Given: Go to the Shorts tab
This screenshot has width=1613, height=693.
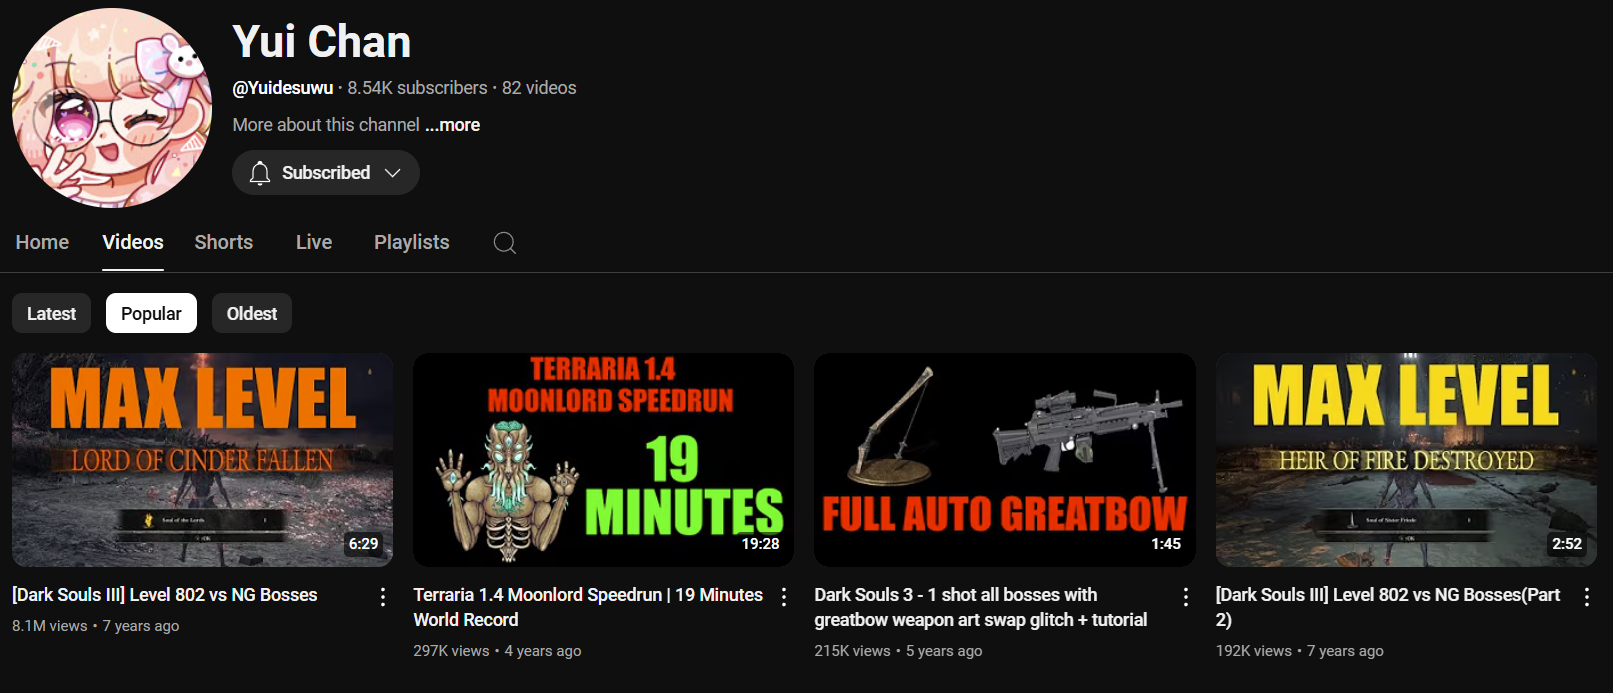Looking at the screenshot, I should (x=224, y=242).
